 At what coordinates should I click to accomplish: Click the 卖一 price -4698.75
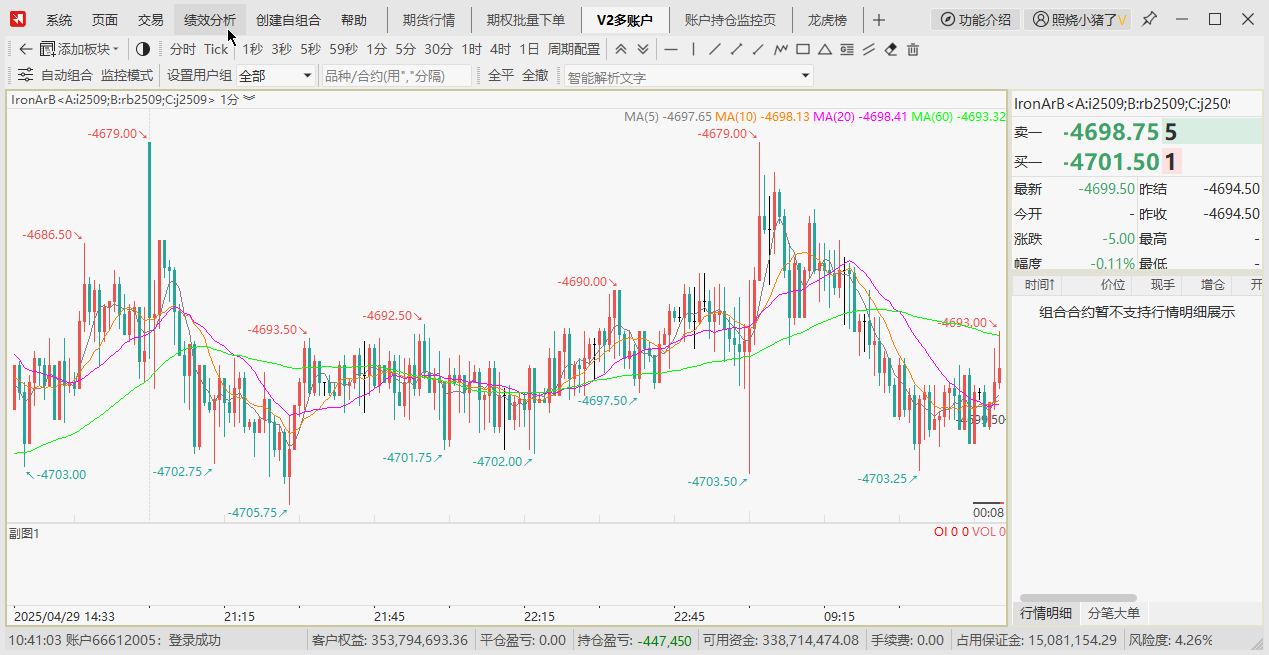pyautogui.click(x=1110, y=132)
